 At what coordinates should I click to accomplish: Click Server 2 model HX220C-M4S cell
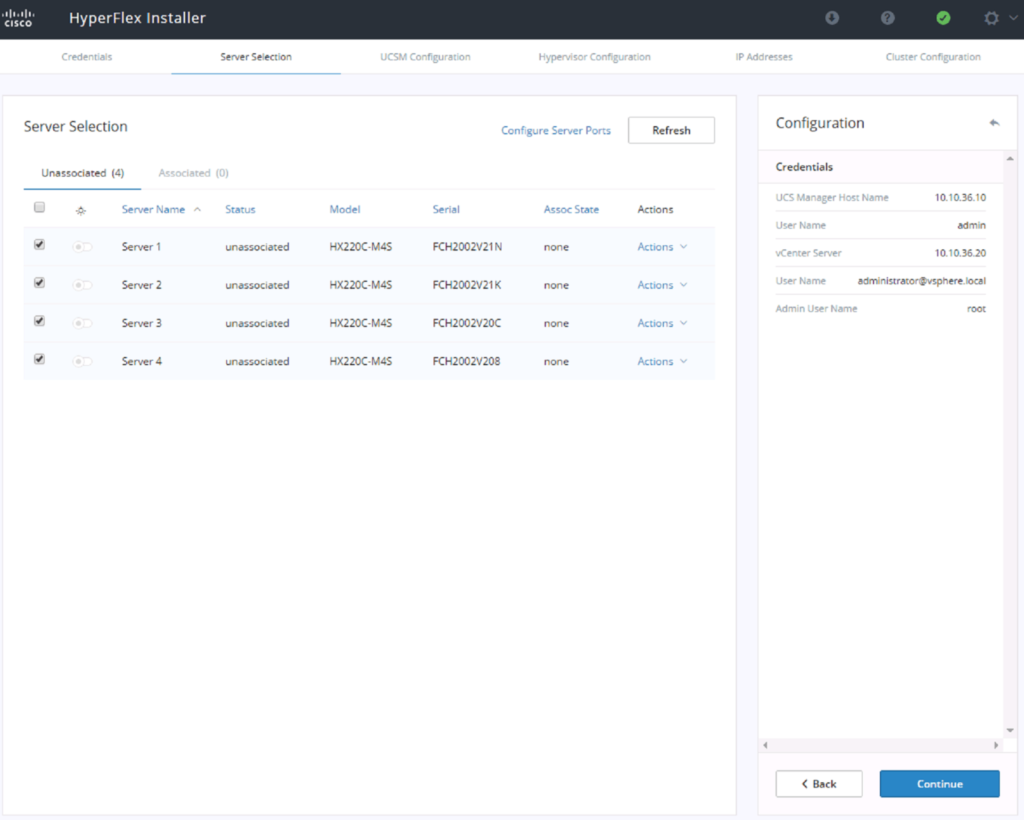360,285
